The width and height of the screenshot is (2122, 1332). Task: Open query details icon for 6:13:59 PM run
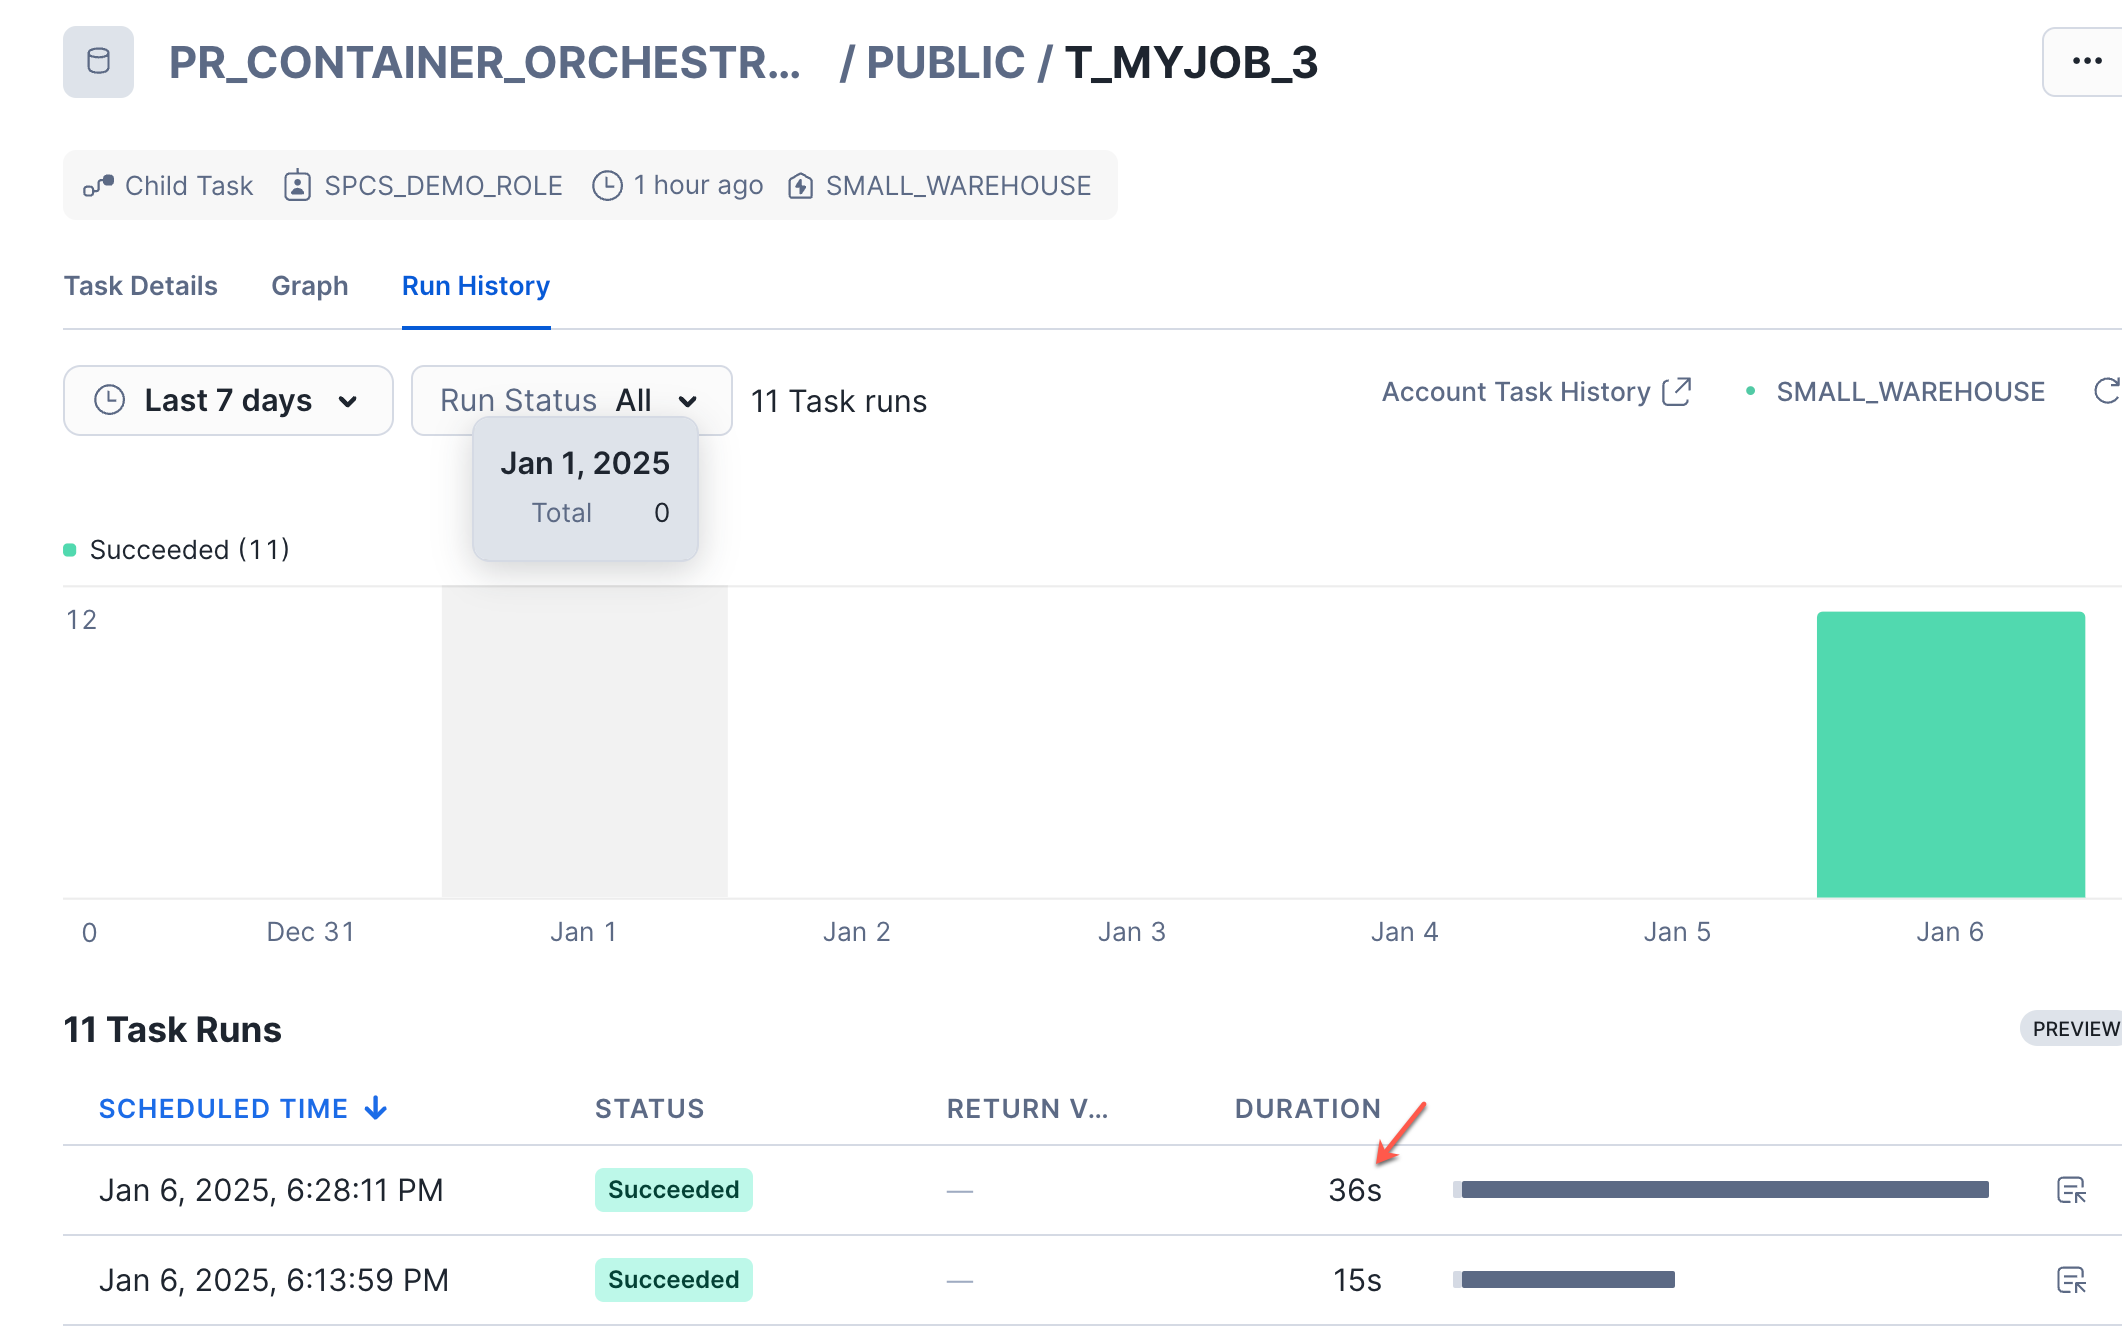pyautogui.click(x=2070, y=1280)
